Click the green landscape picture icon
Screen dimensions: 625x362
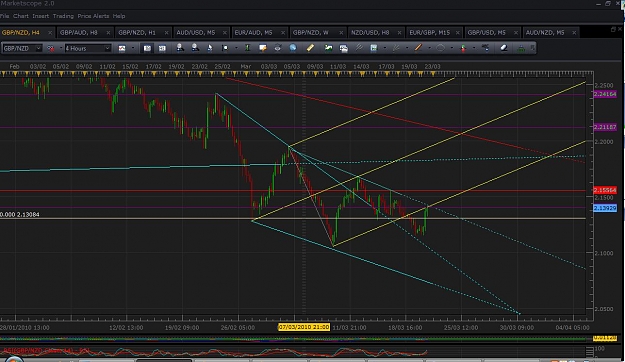coord(328,48)
